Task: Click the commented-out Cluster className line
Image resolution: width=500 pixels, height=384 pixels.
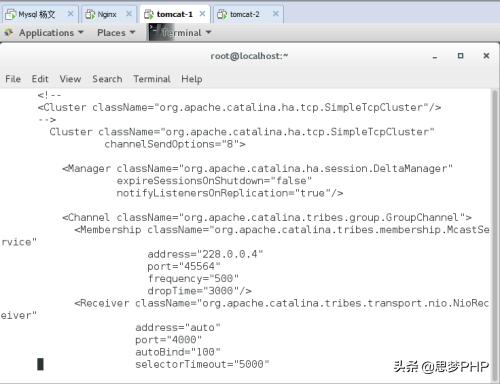Action: 239,108
